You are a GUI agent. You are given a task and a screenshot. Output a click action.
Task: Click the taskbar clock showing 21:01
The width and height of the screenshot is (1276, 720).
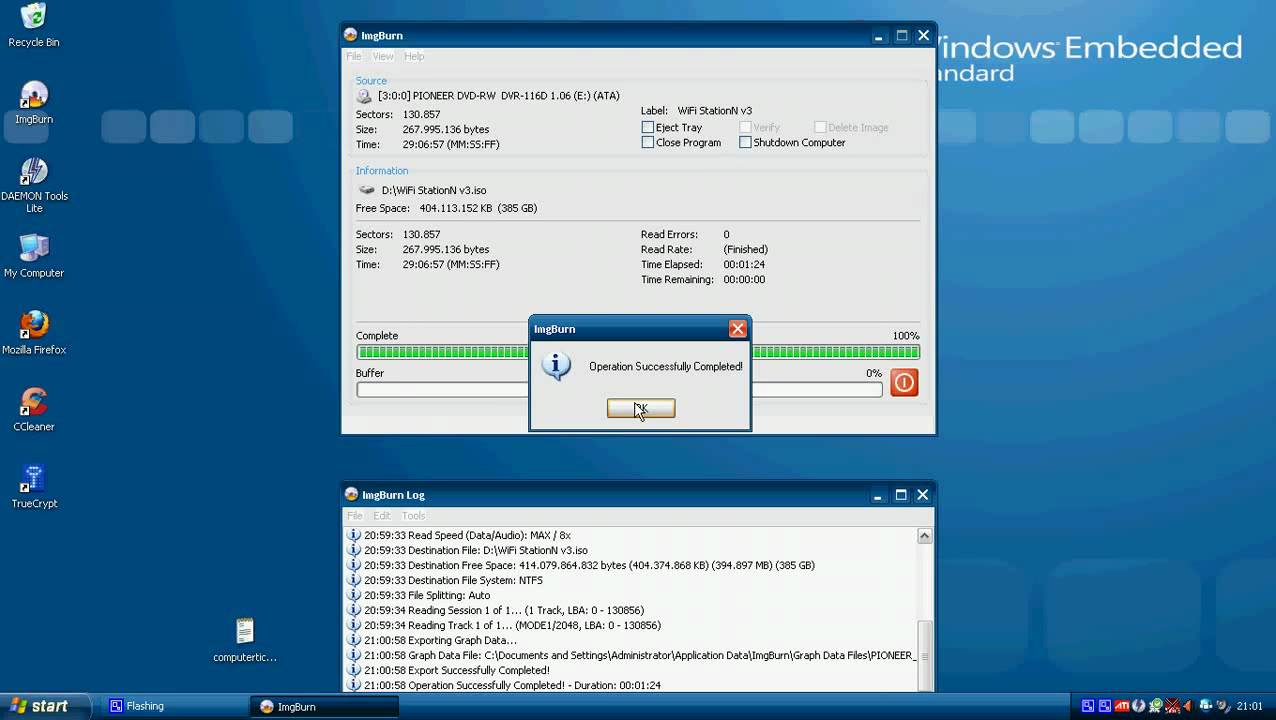pyautogui.click(x=1250, y=706)
